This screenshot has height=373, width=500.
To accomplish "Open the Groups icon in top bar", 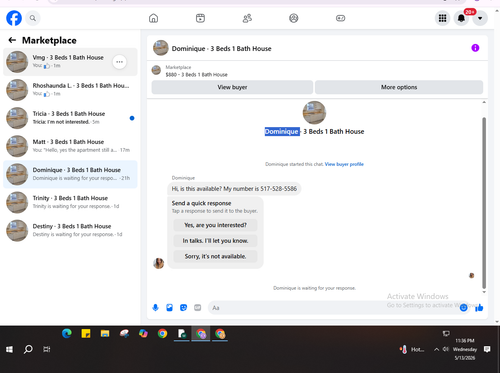I will (x=294, y=18).
